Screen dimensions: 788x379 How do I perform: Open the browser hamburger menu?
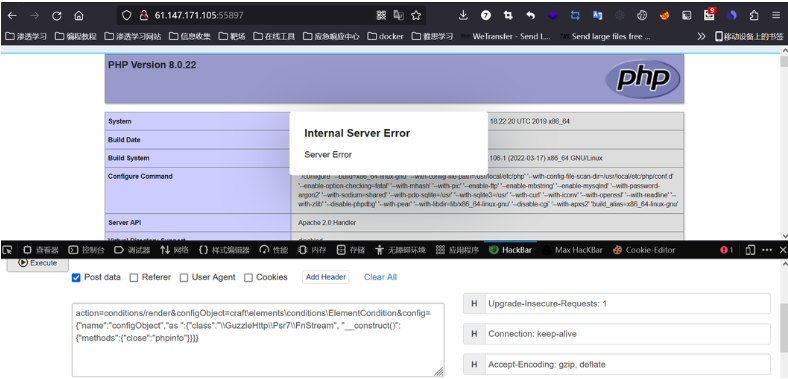tap(776, 16)
